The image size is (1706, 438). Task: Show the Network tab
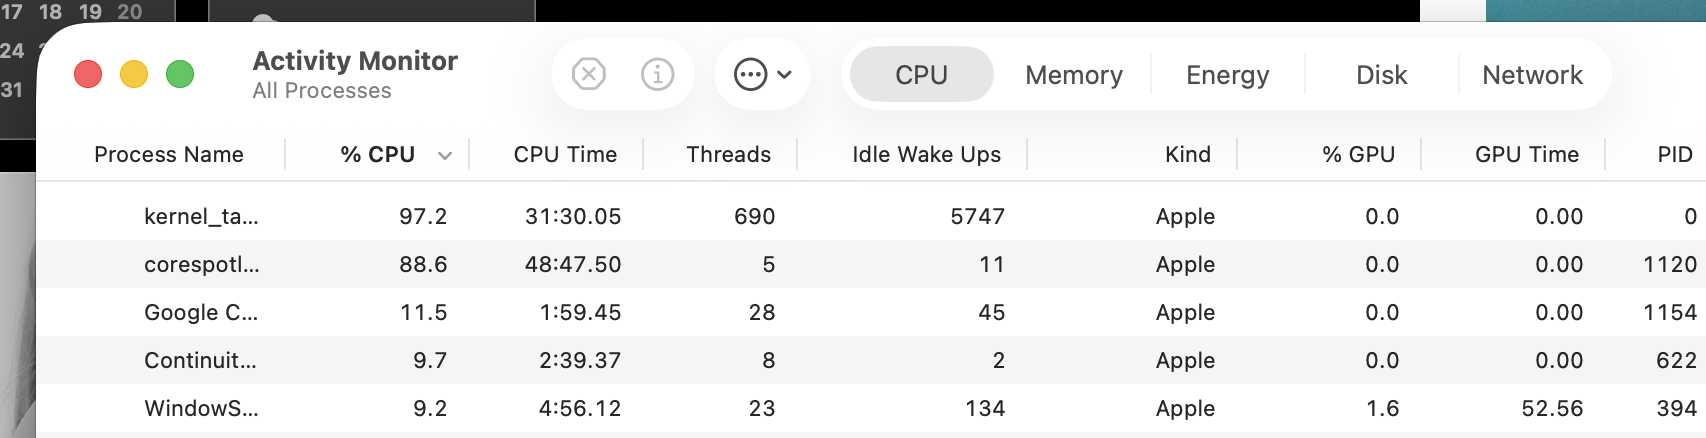[1532, 75]
